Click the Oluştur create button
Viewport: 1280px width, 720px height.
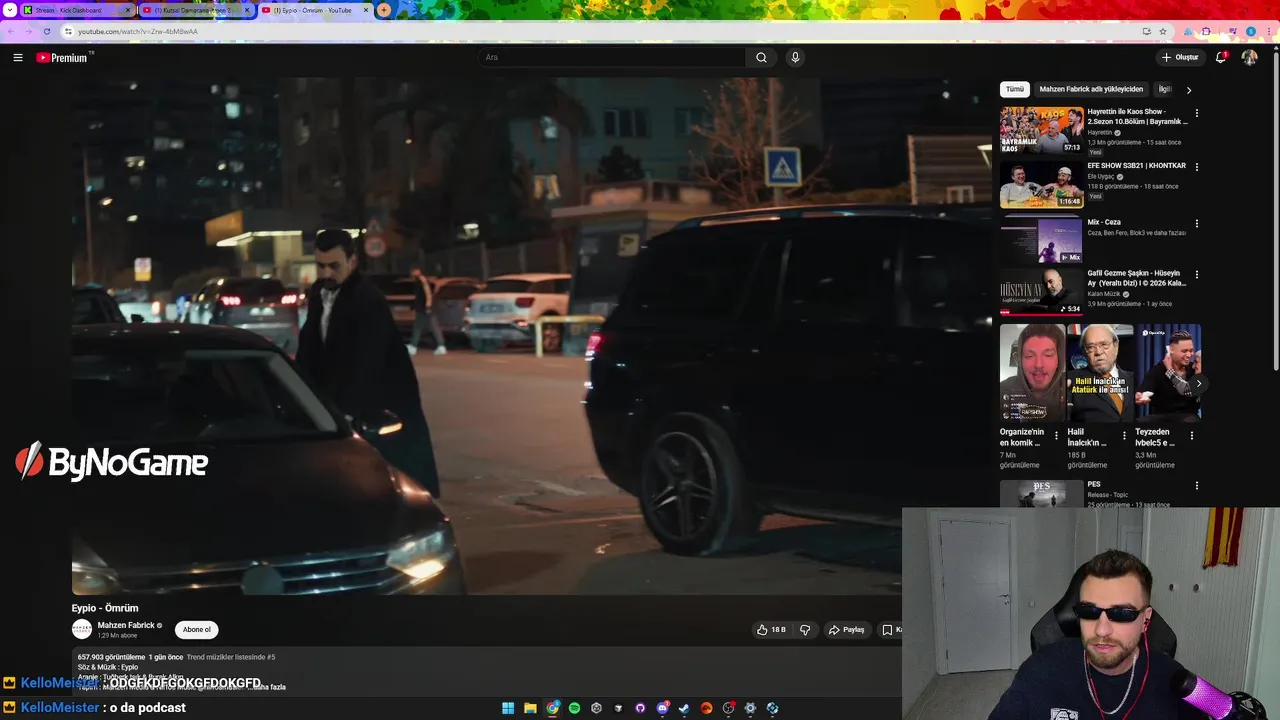[x=1180, y=58]
